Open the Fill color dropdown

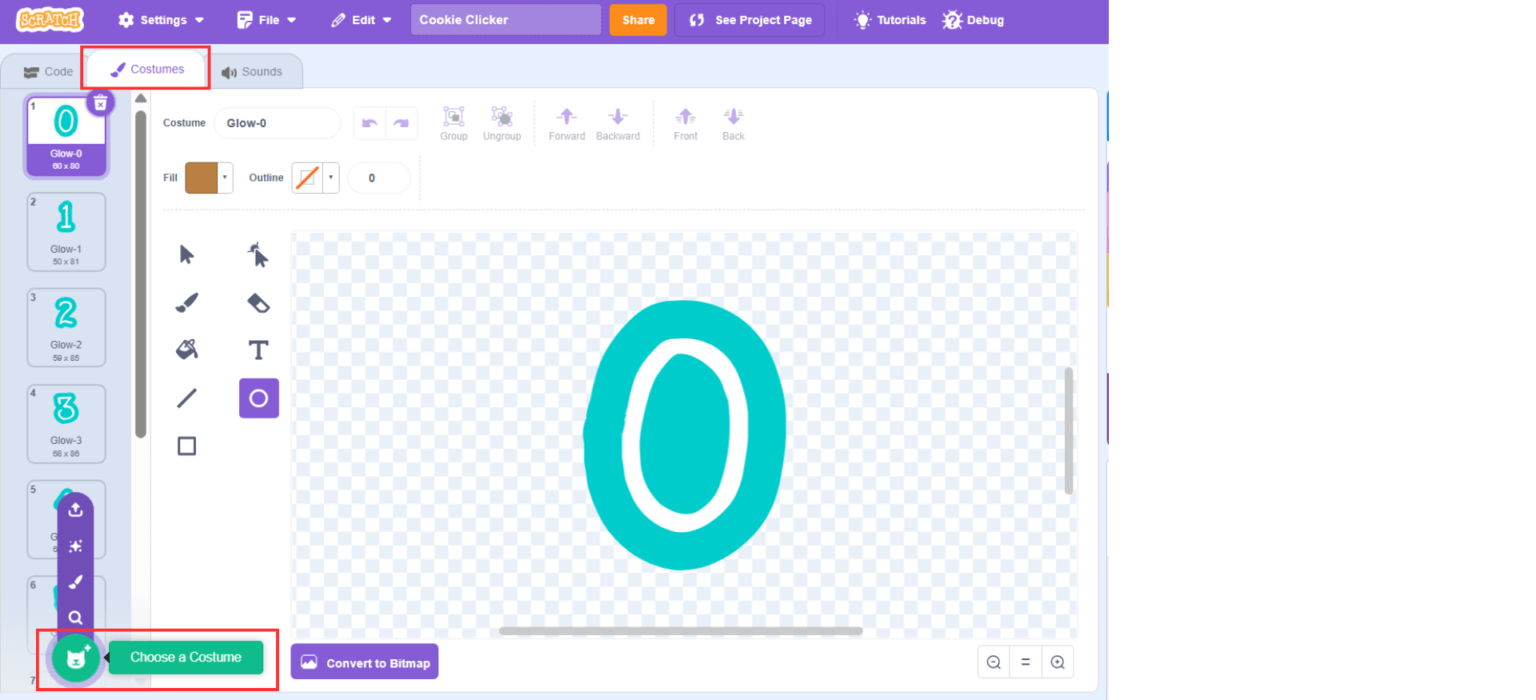225,177
